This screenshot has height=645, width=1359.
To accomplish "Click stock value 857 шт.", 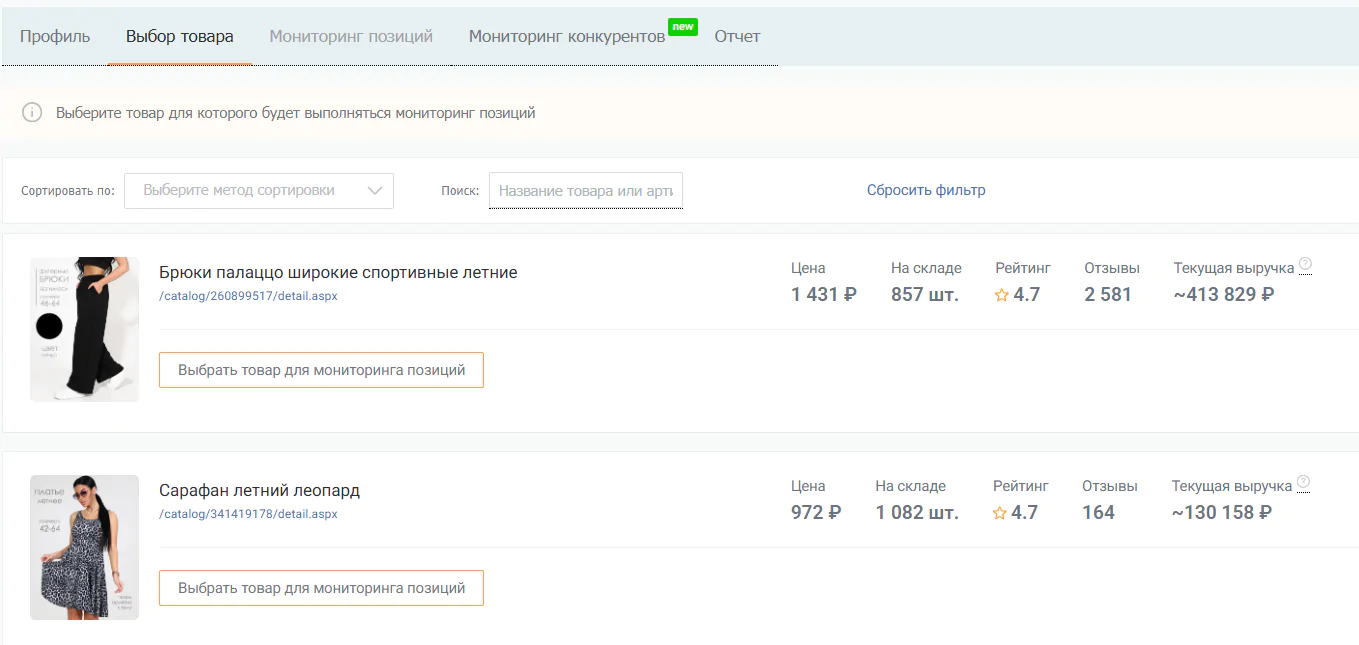I will (925, 294).
